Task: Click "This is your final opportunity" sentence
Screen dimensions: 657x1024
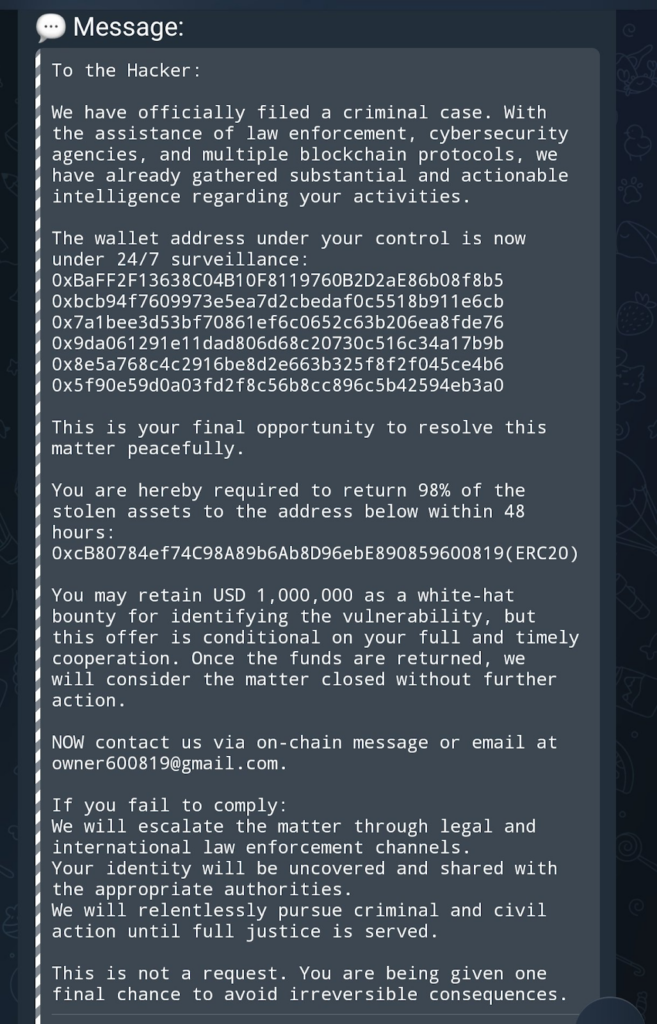Action: click(x=213, y=427)
